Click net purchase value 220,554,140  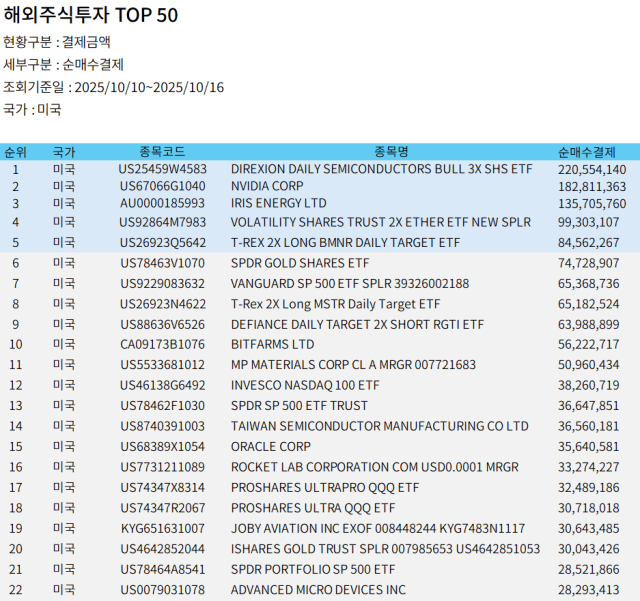click(592, 170)
